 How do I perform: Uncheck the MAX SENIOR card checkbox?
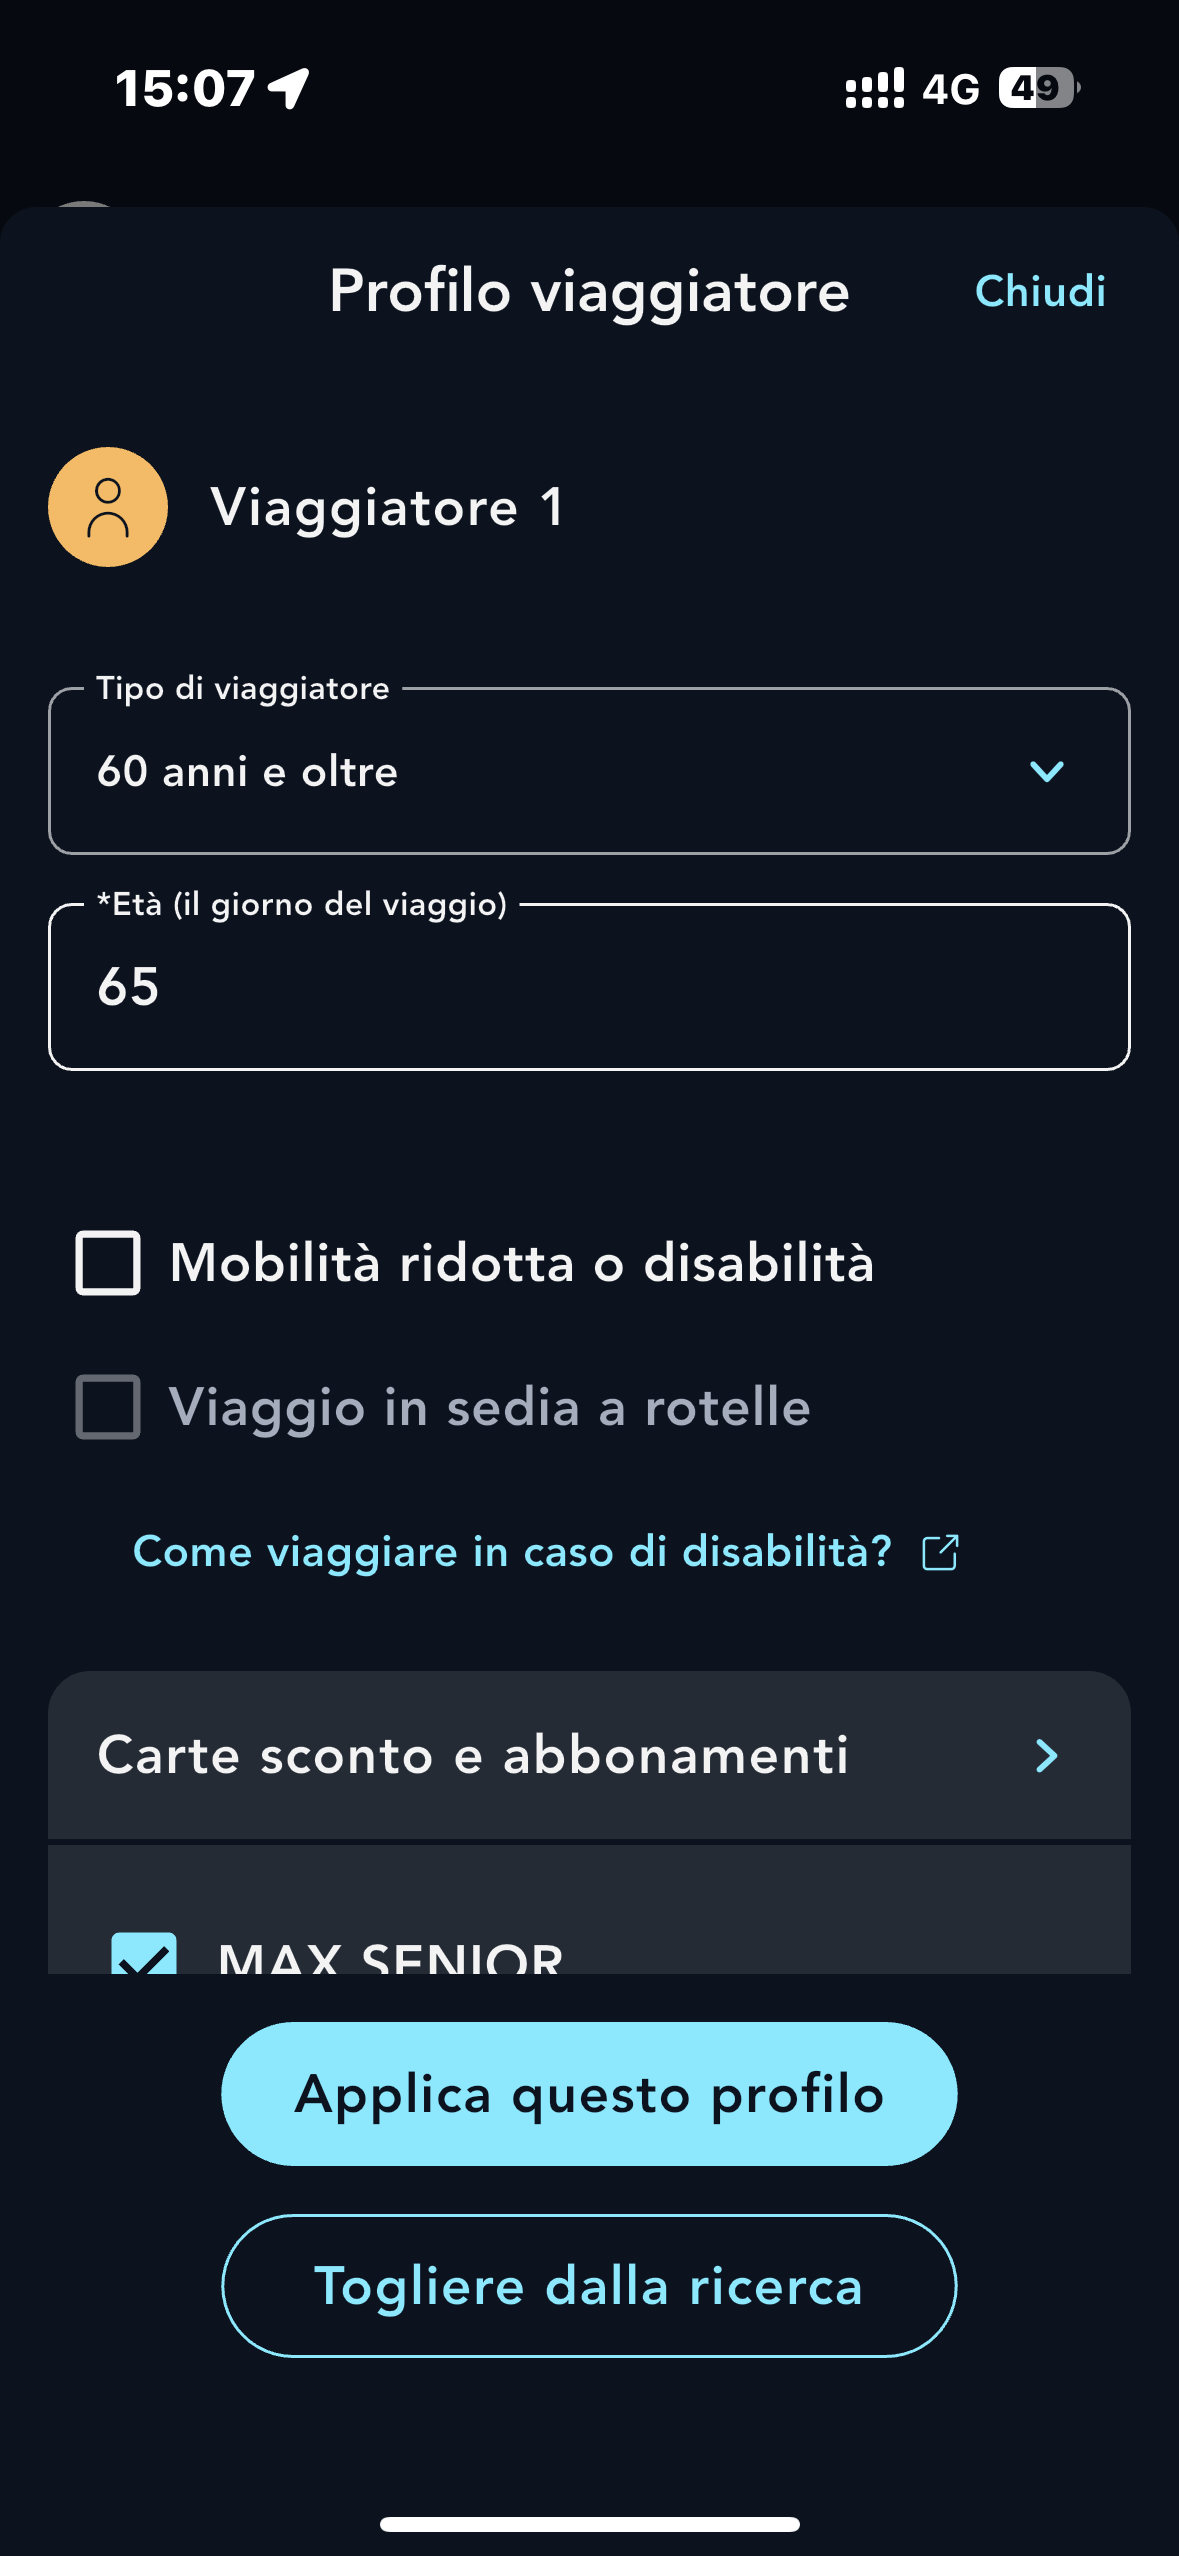click(x=144, y=1954)
